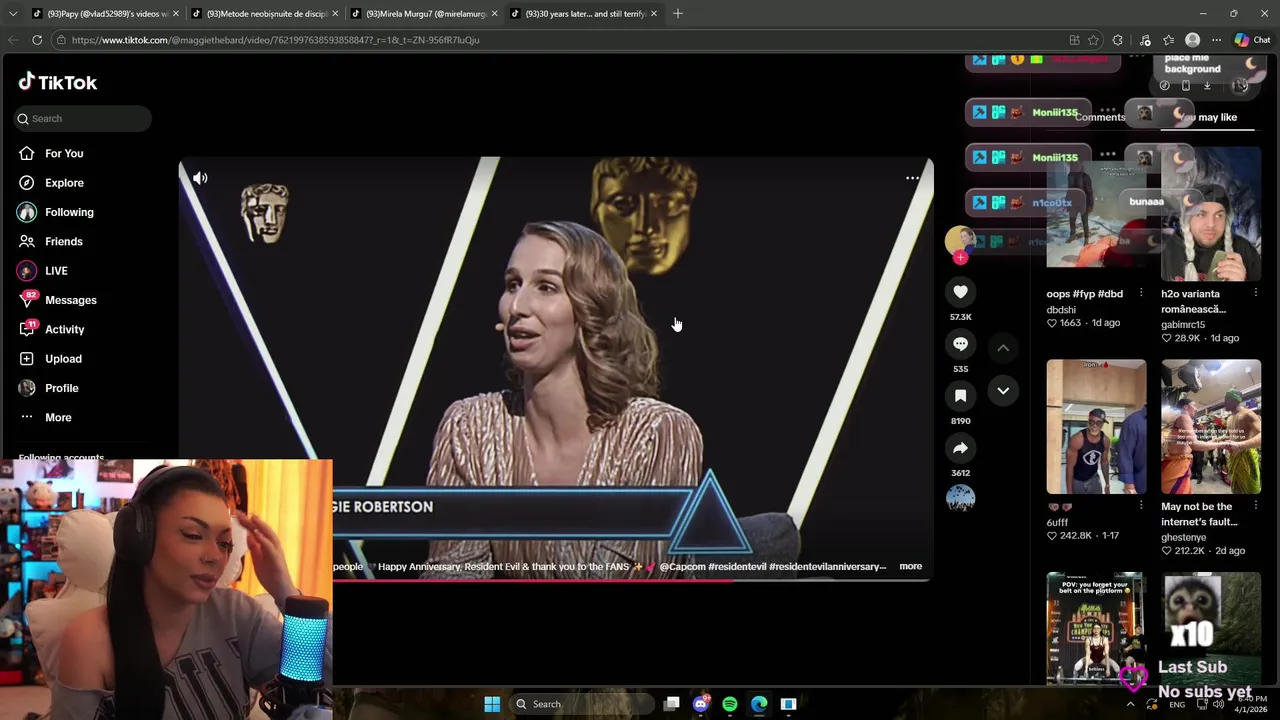This screenshot has width=1280, height=720.
Task: Open gabimrc15 author link
Action: 1183,324
